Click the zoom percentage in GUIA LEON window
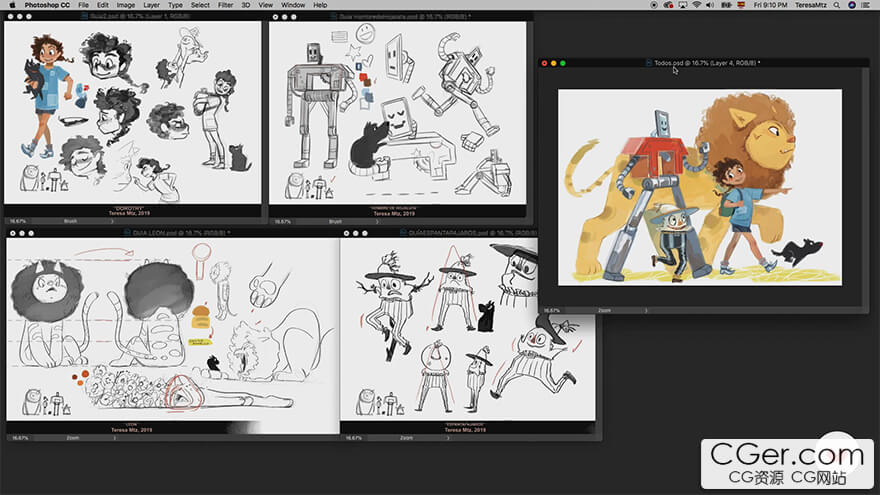 click(20, 438)
